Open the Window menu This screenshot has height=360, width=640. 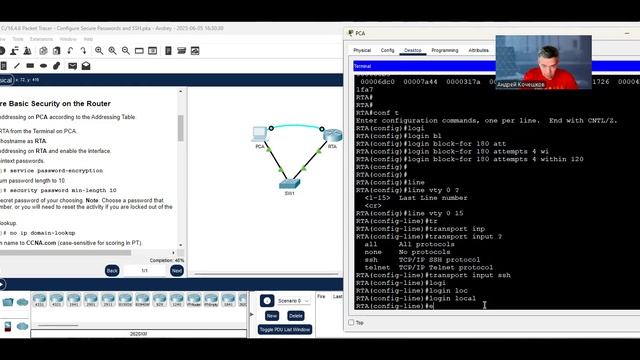coord(68,39)
